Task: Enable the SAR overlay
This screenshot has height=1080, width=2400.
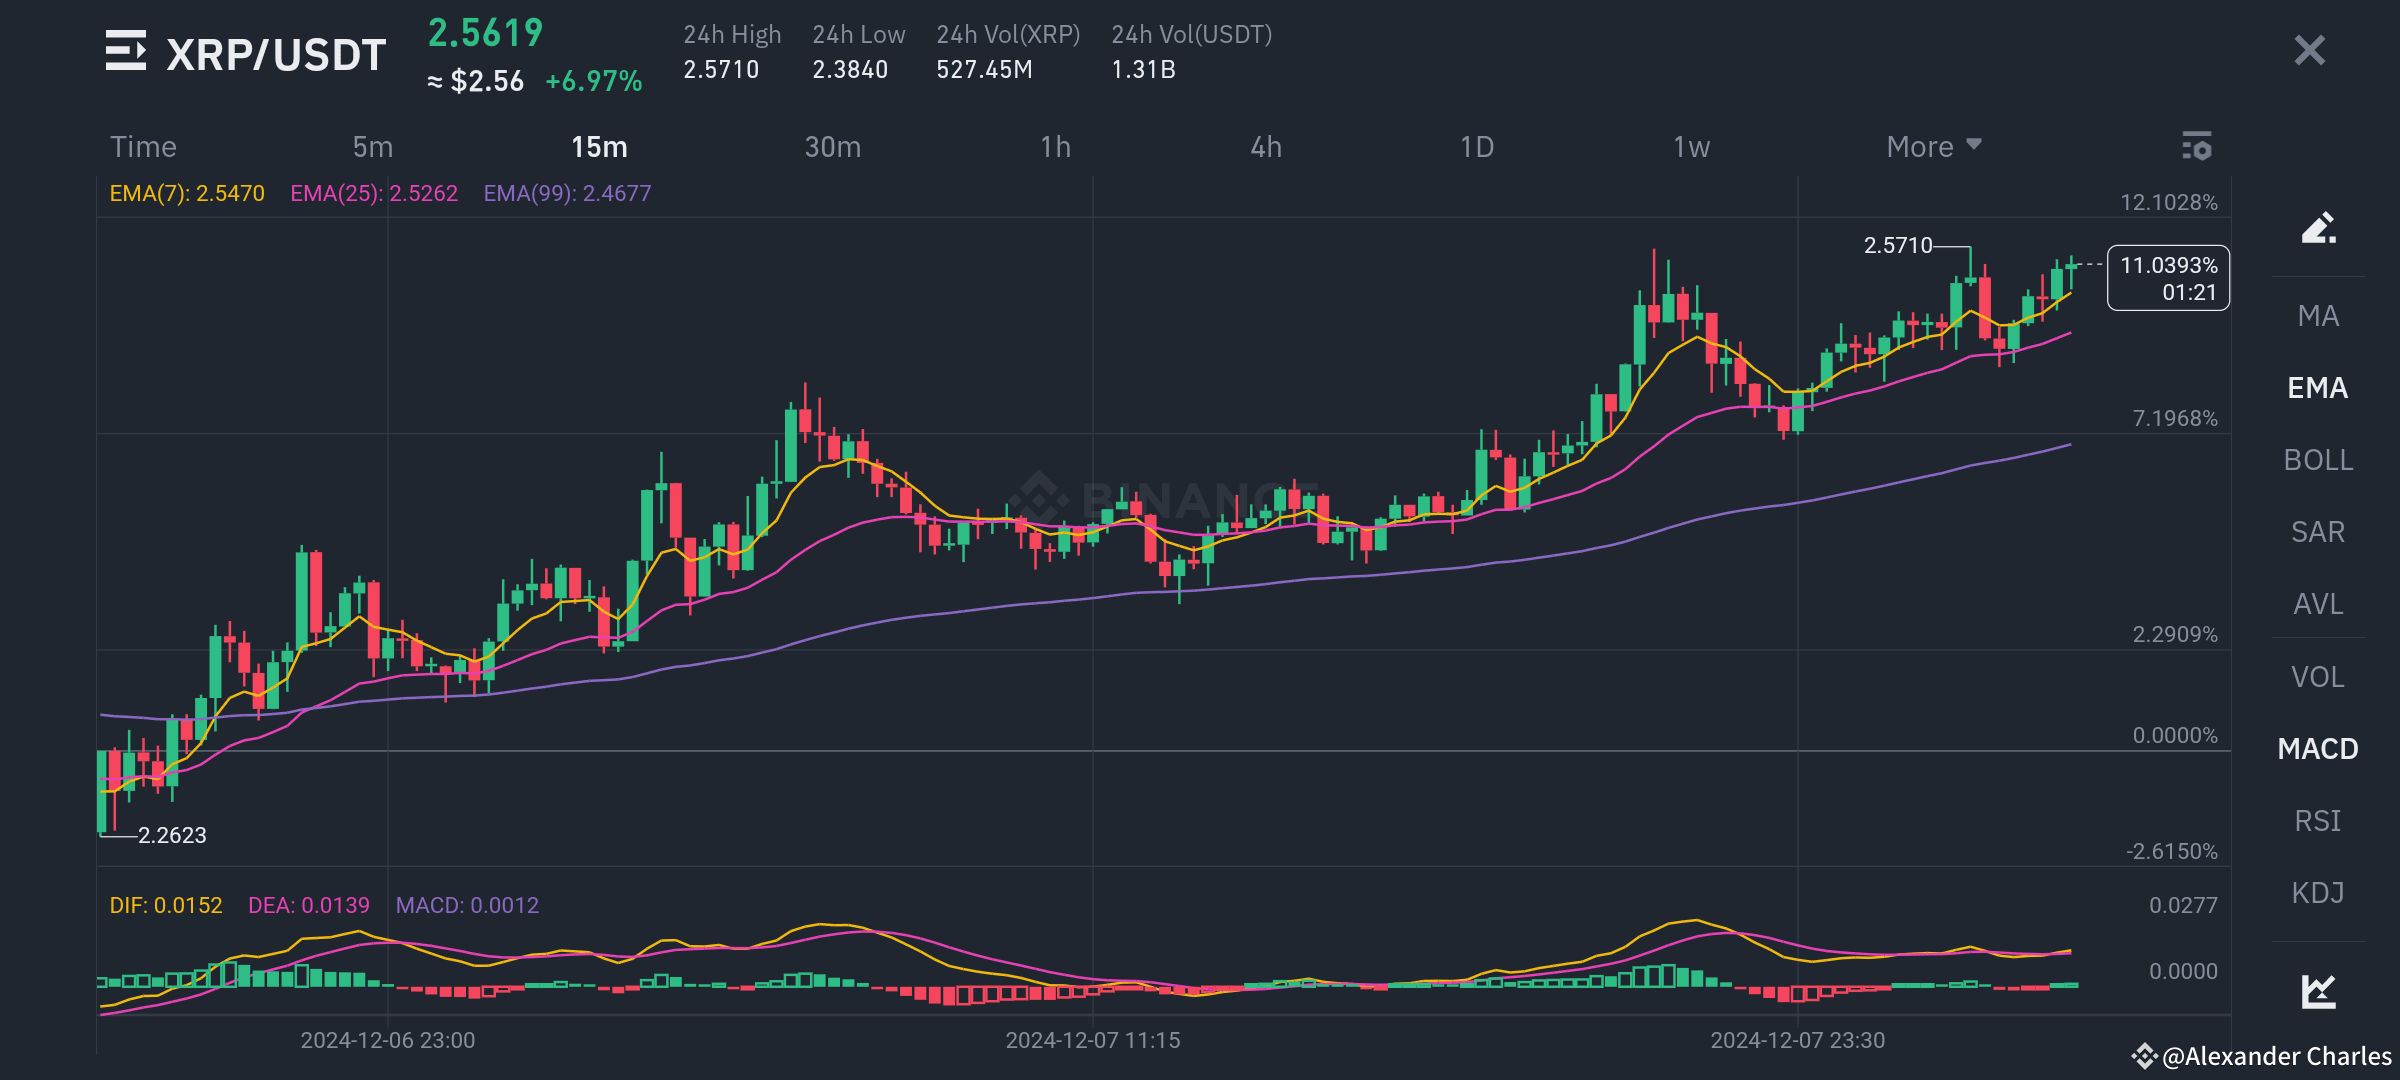Action: click(x=2317, y=532)
